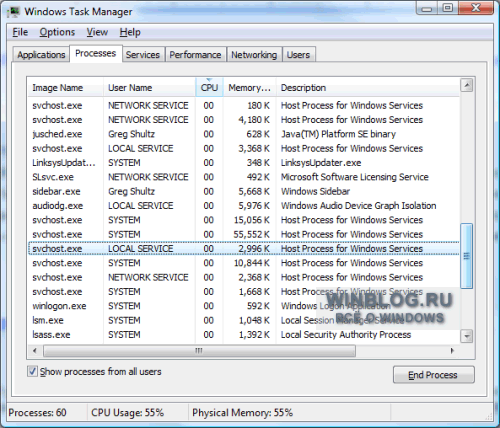This screenshot has height=428, width=500.
Task: Click CPU Usage: 55% in status bar
Action: coord(127,413)
